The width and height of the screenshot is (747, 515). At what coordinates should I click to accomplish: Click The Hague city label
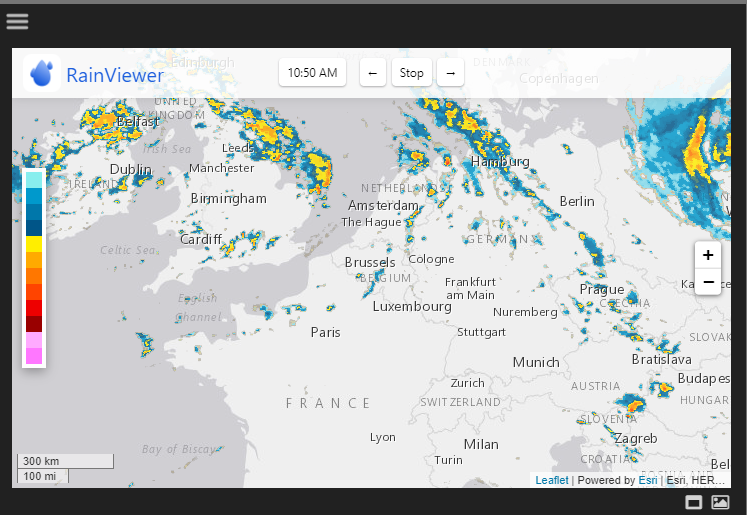(x=371, y=222)
